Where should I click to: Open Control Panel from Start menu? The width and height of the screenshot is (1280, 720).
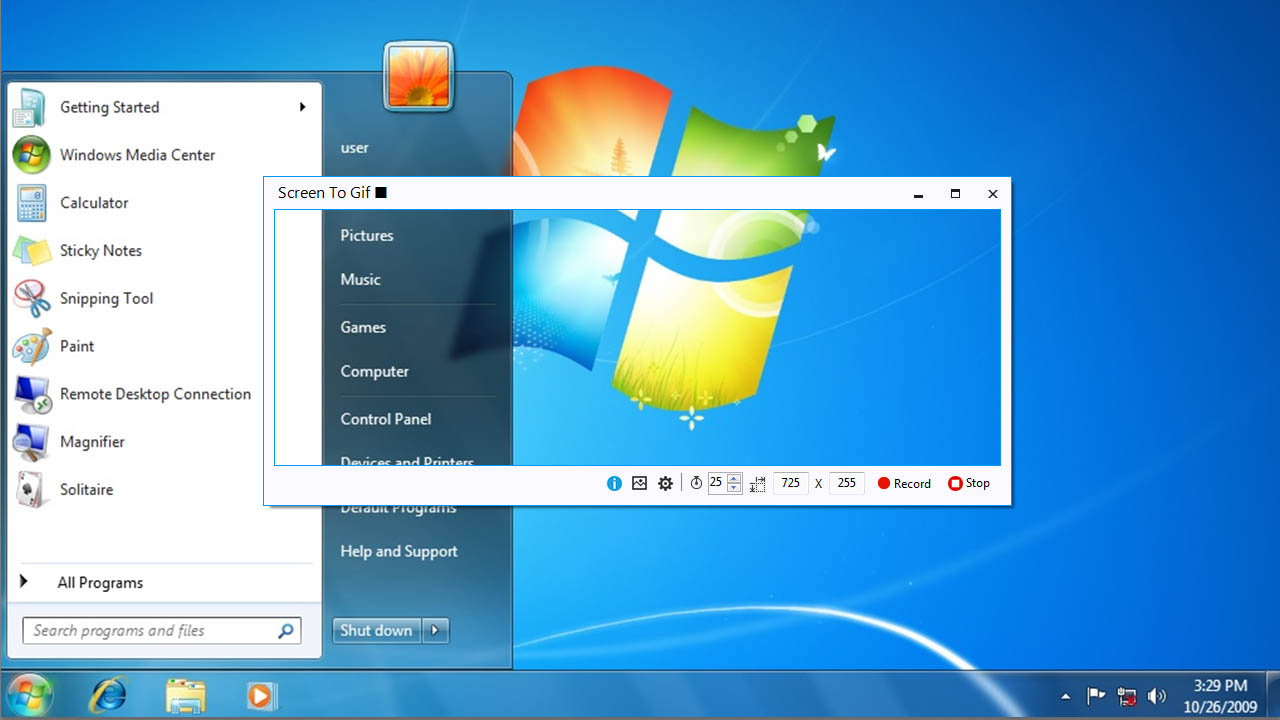386,419
